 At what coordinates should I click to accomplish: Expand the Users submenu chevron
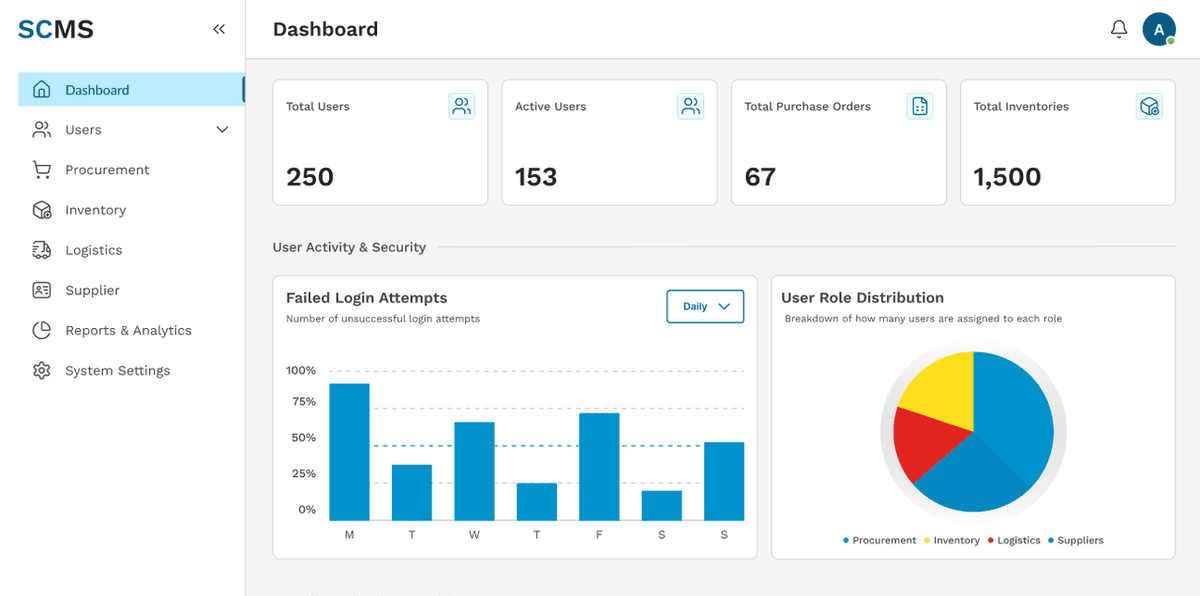point(222,130)
